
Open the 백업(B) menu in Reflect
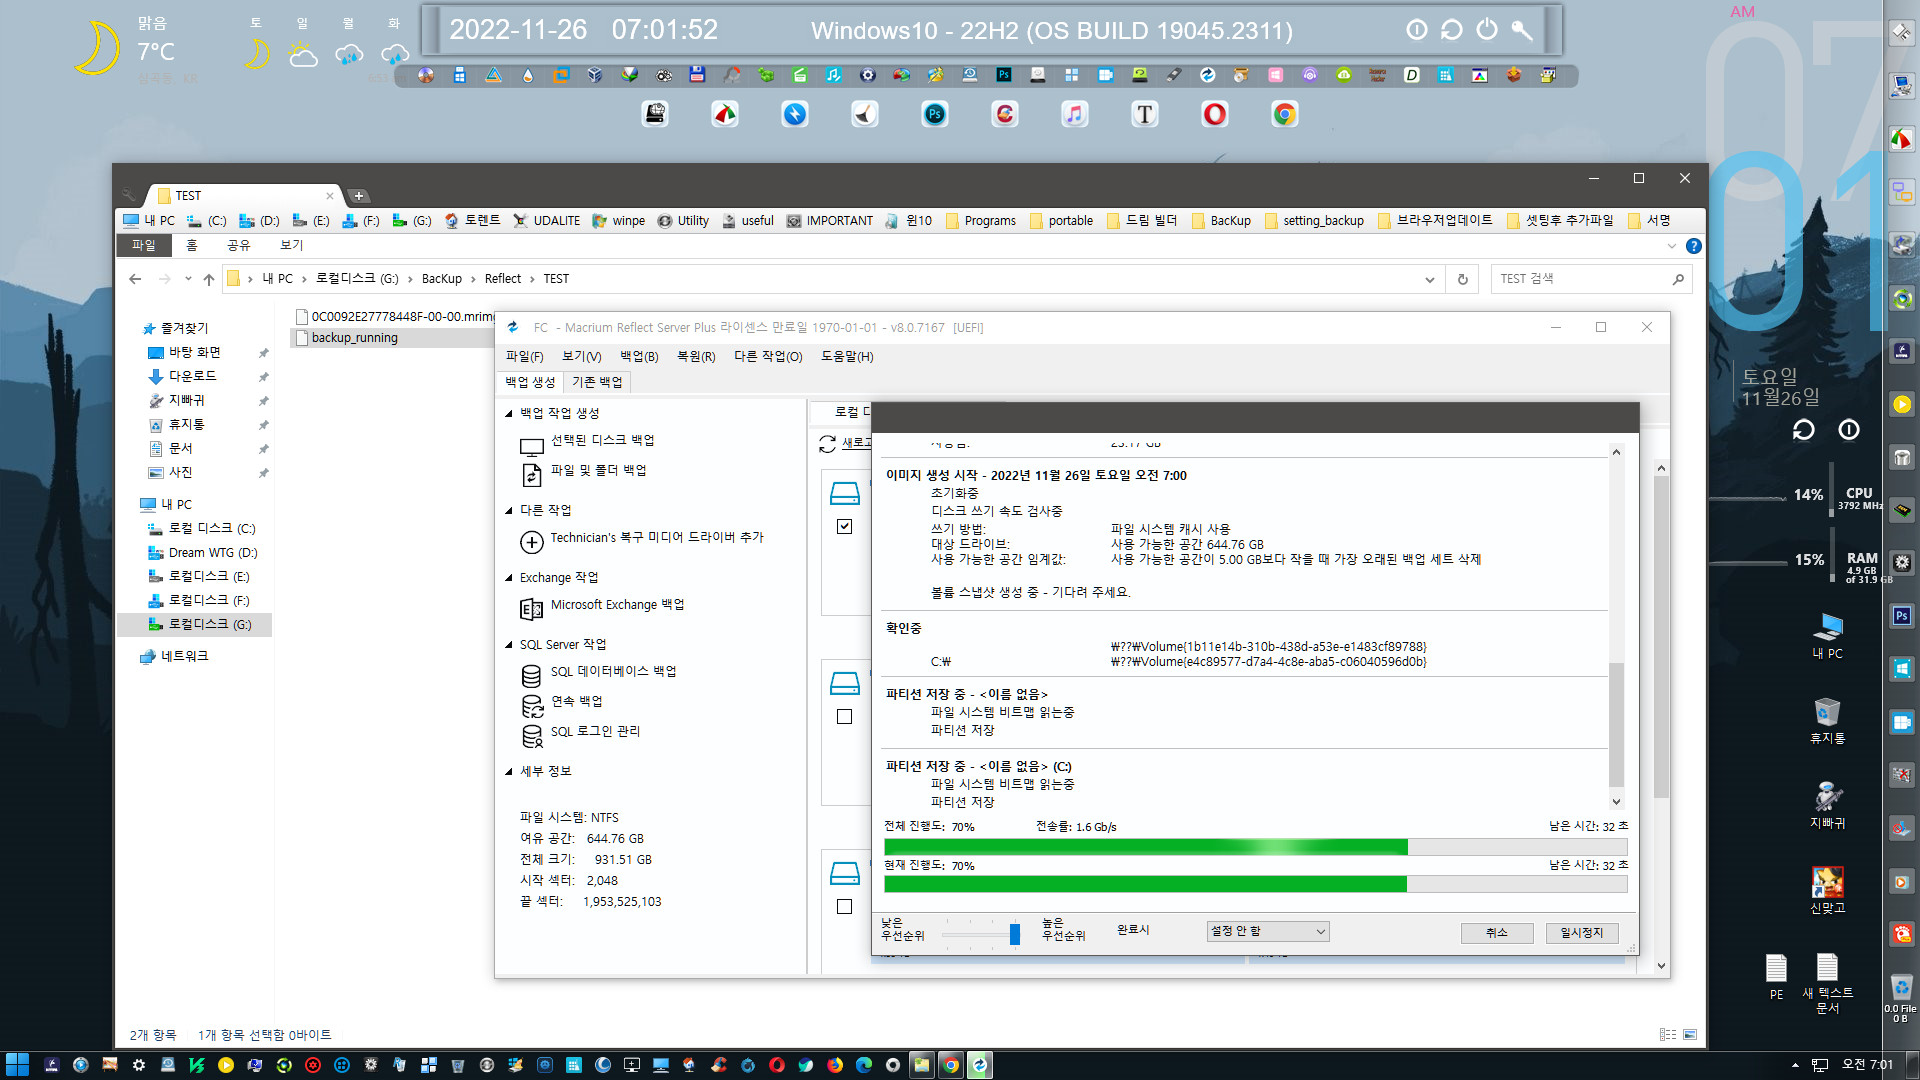click(x=639, y=357)
